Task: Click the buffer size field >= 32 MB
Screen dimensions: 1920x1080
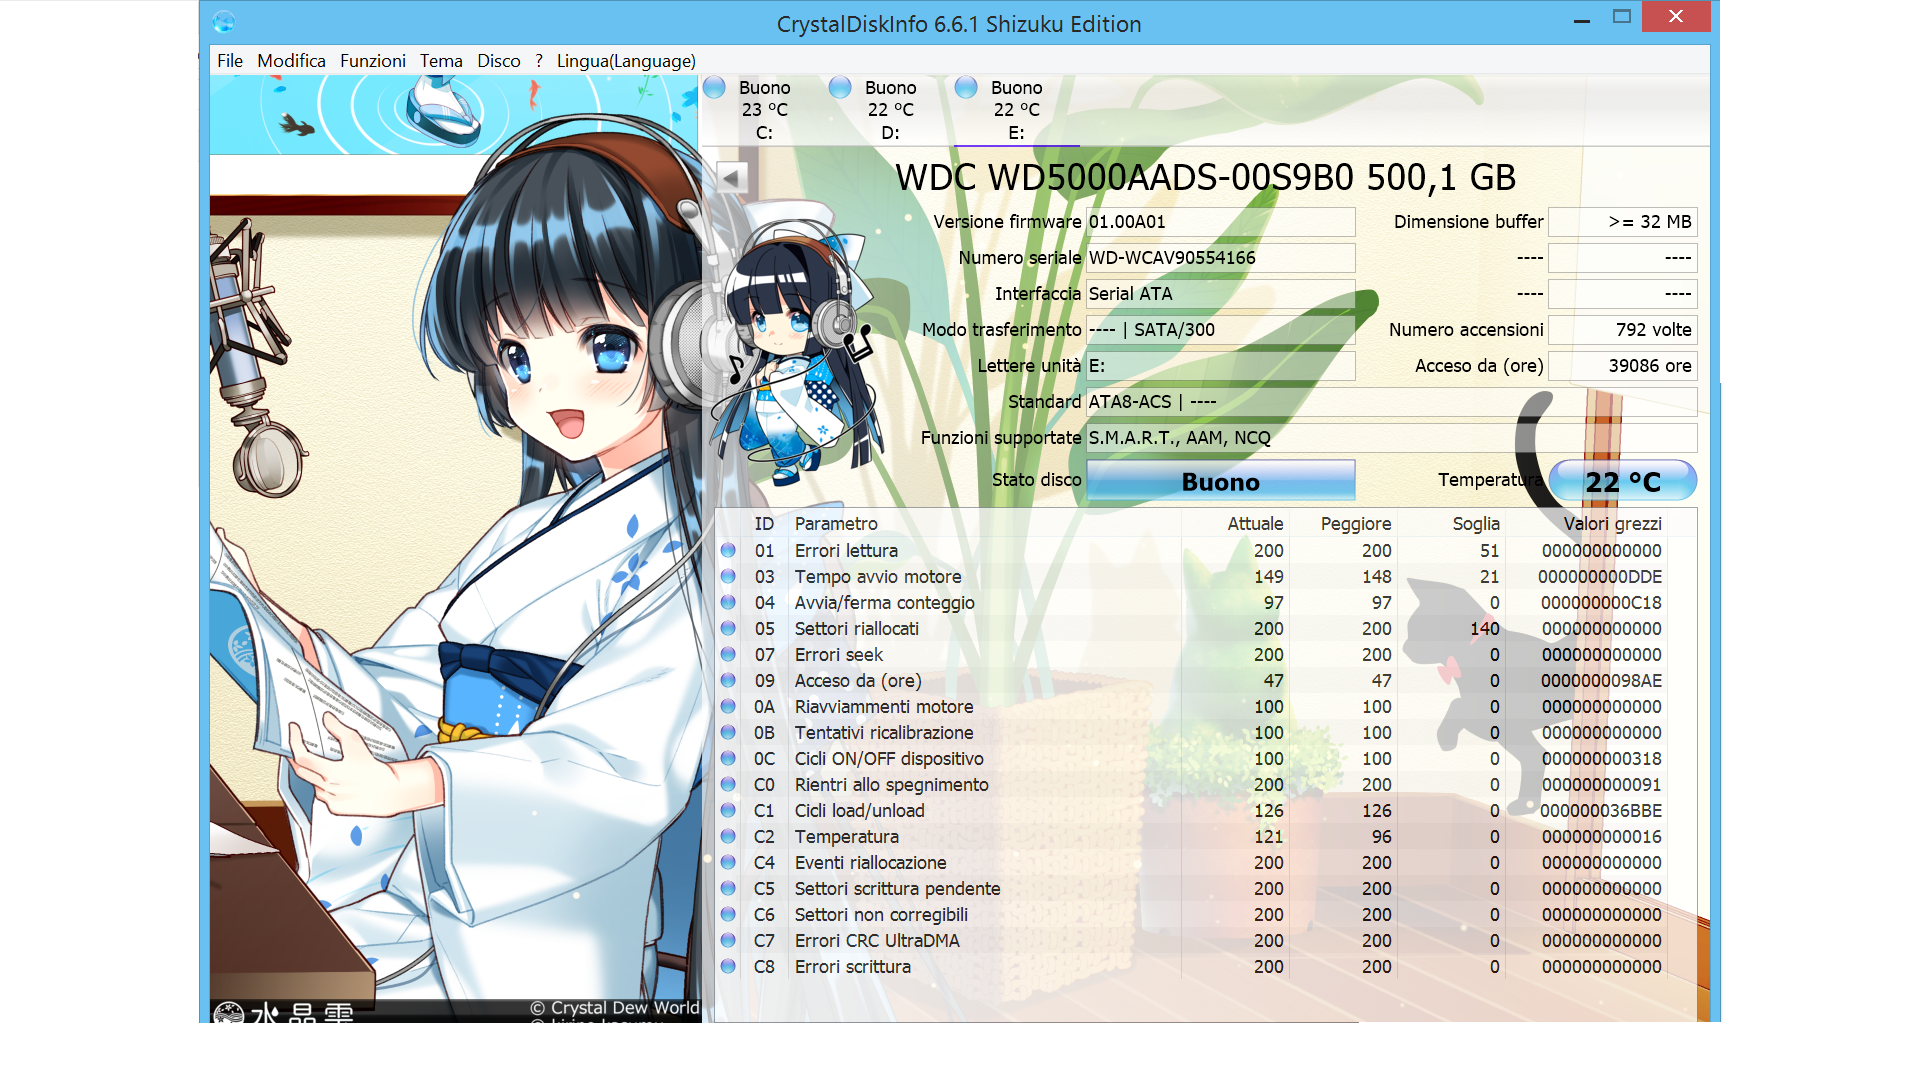Action: (x=1622, y=222)
